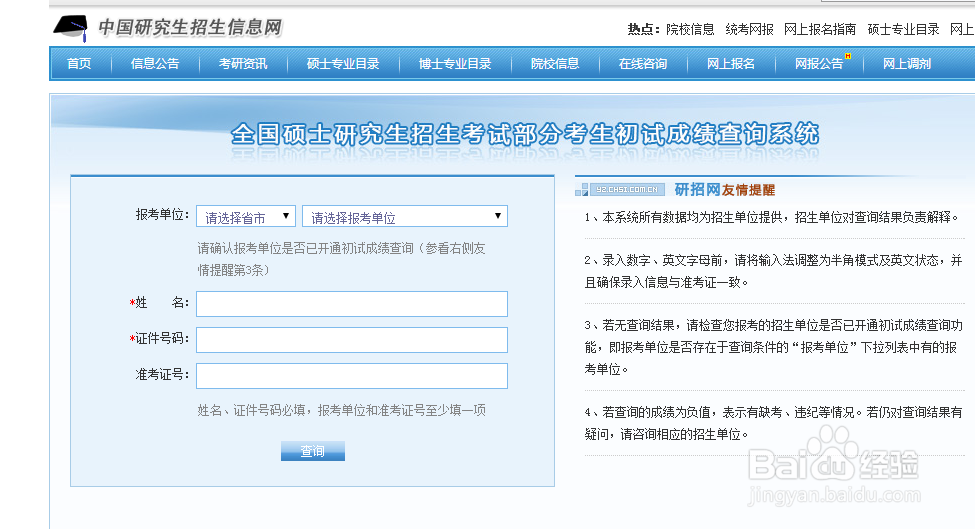Open the 信息公告 navigation item
The height and width of the screenshot is (529, 975).
coord(155,63)
